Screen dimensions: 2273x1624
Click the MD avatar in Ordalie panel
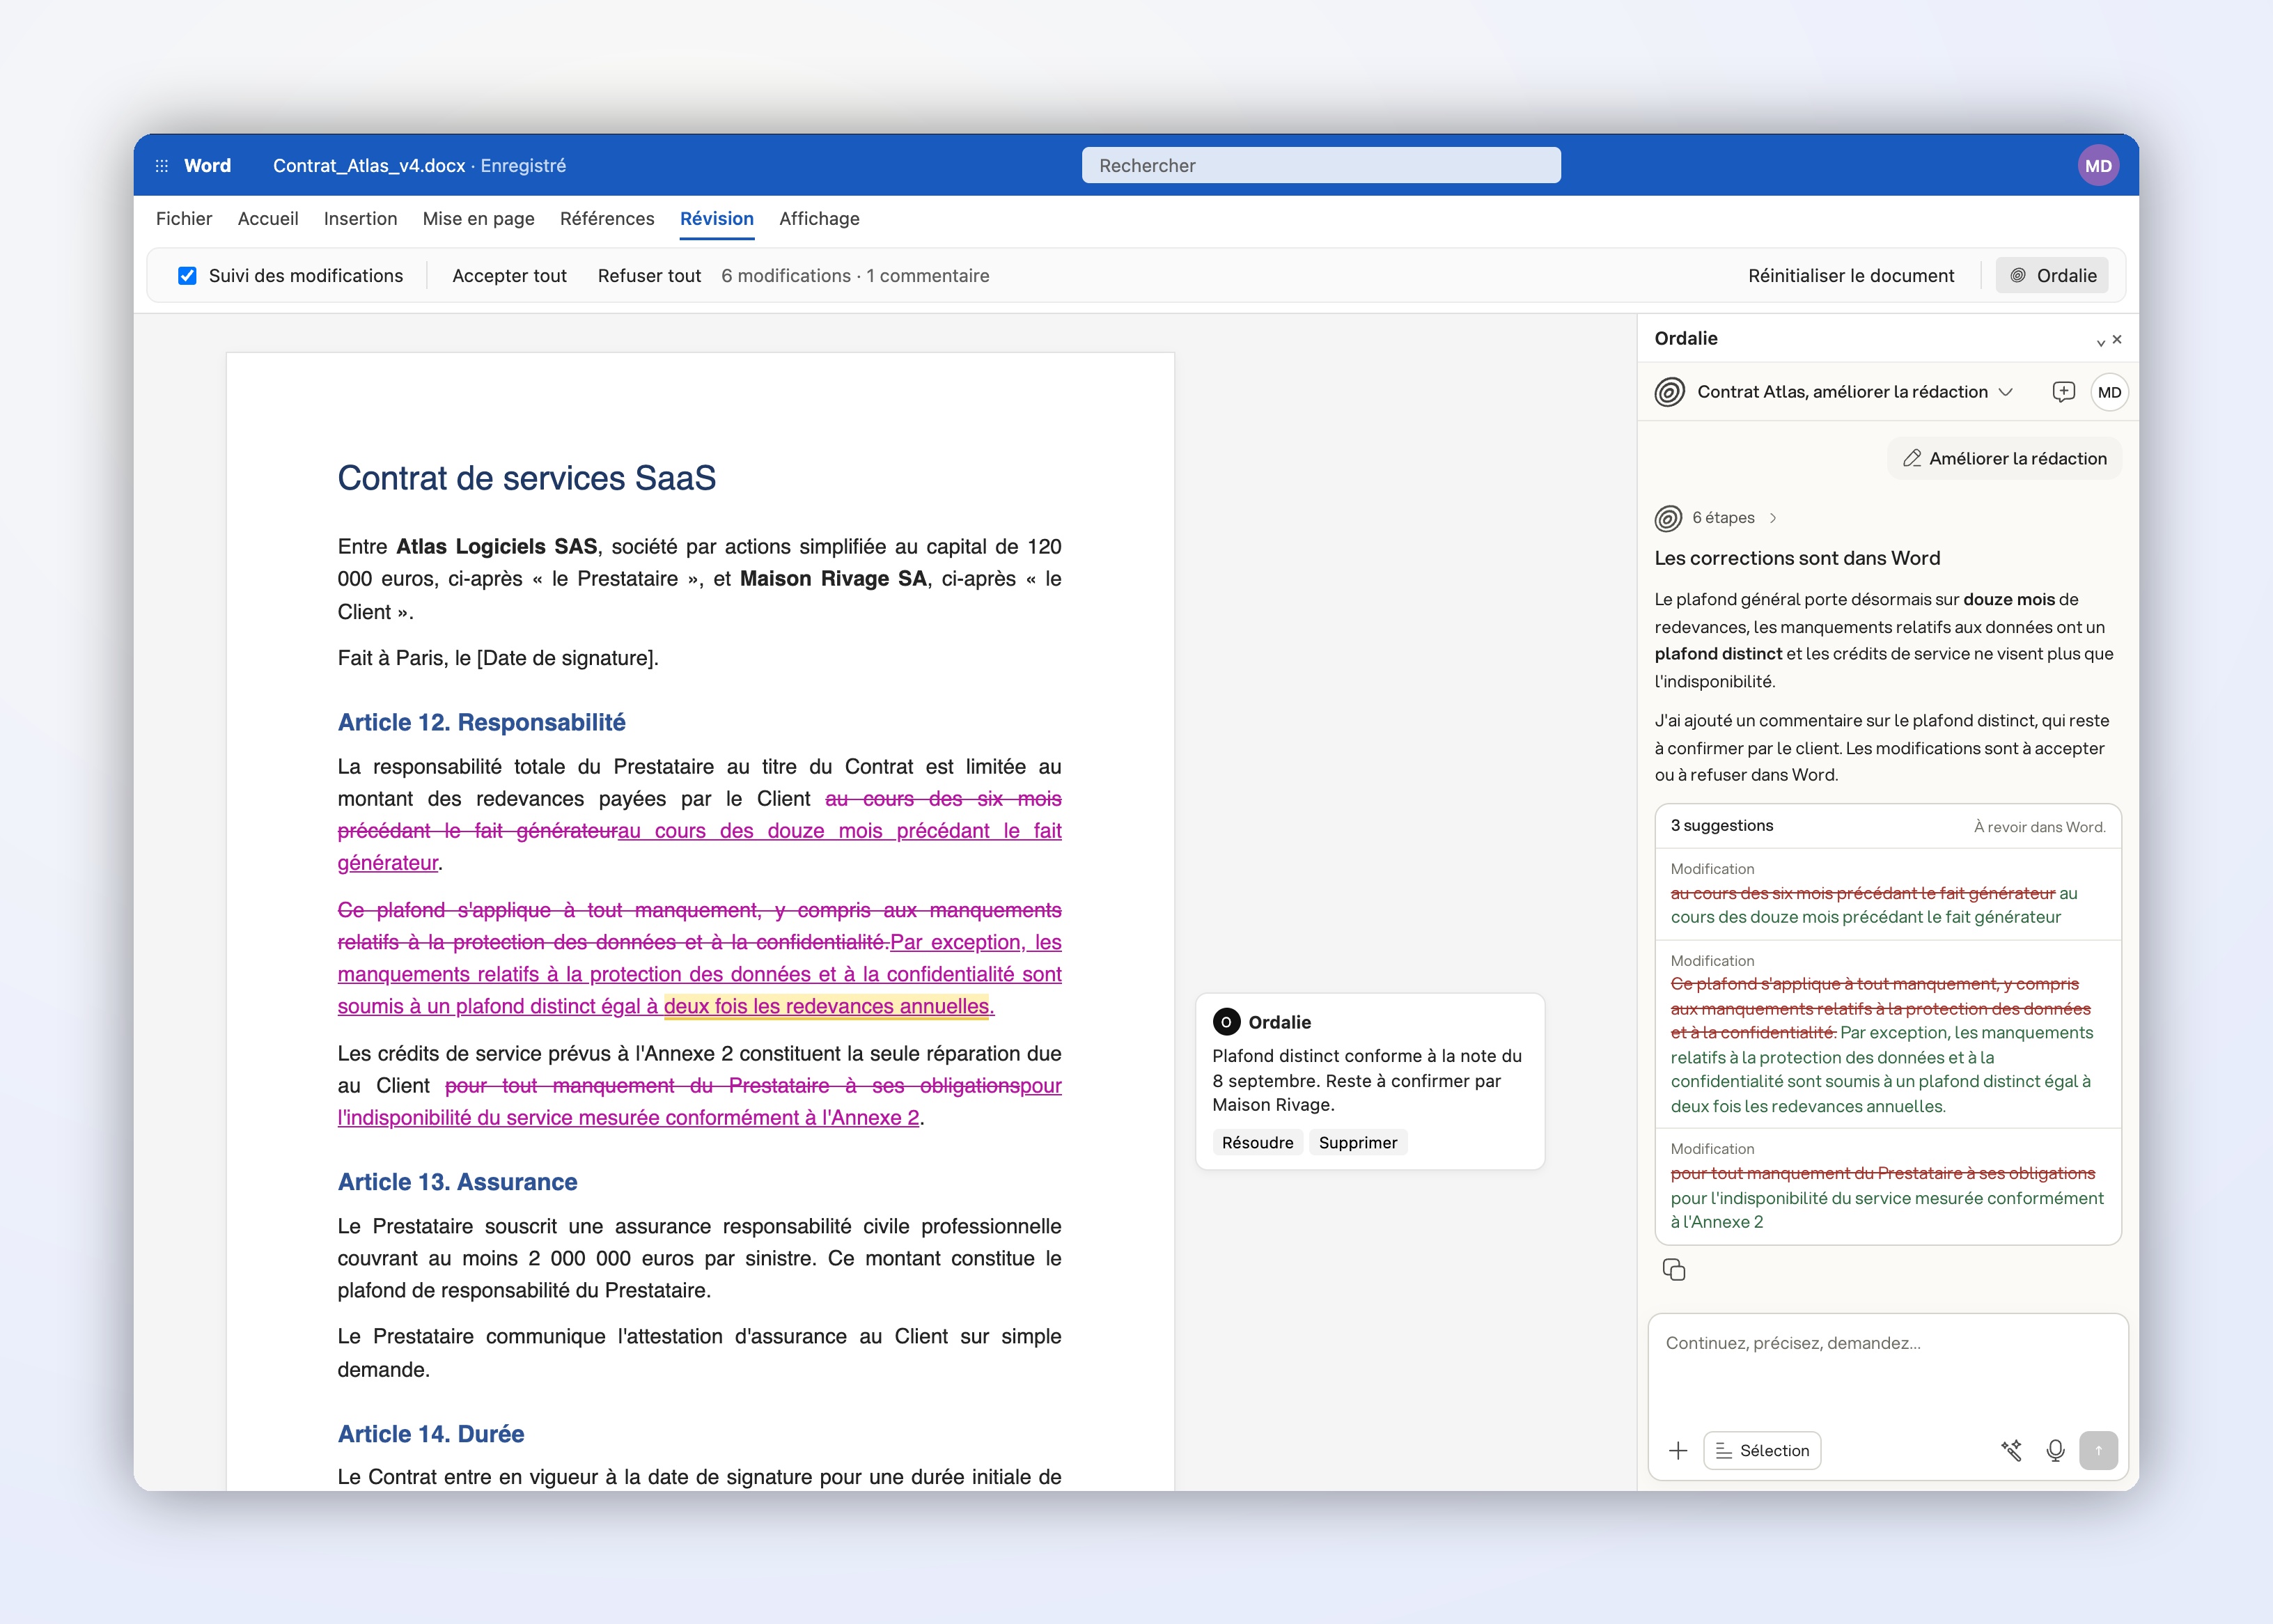pos(2109,392)
